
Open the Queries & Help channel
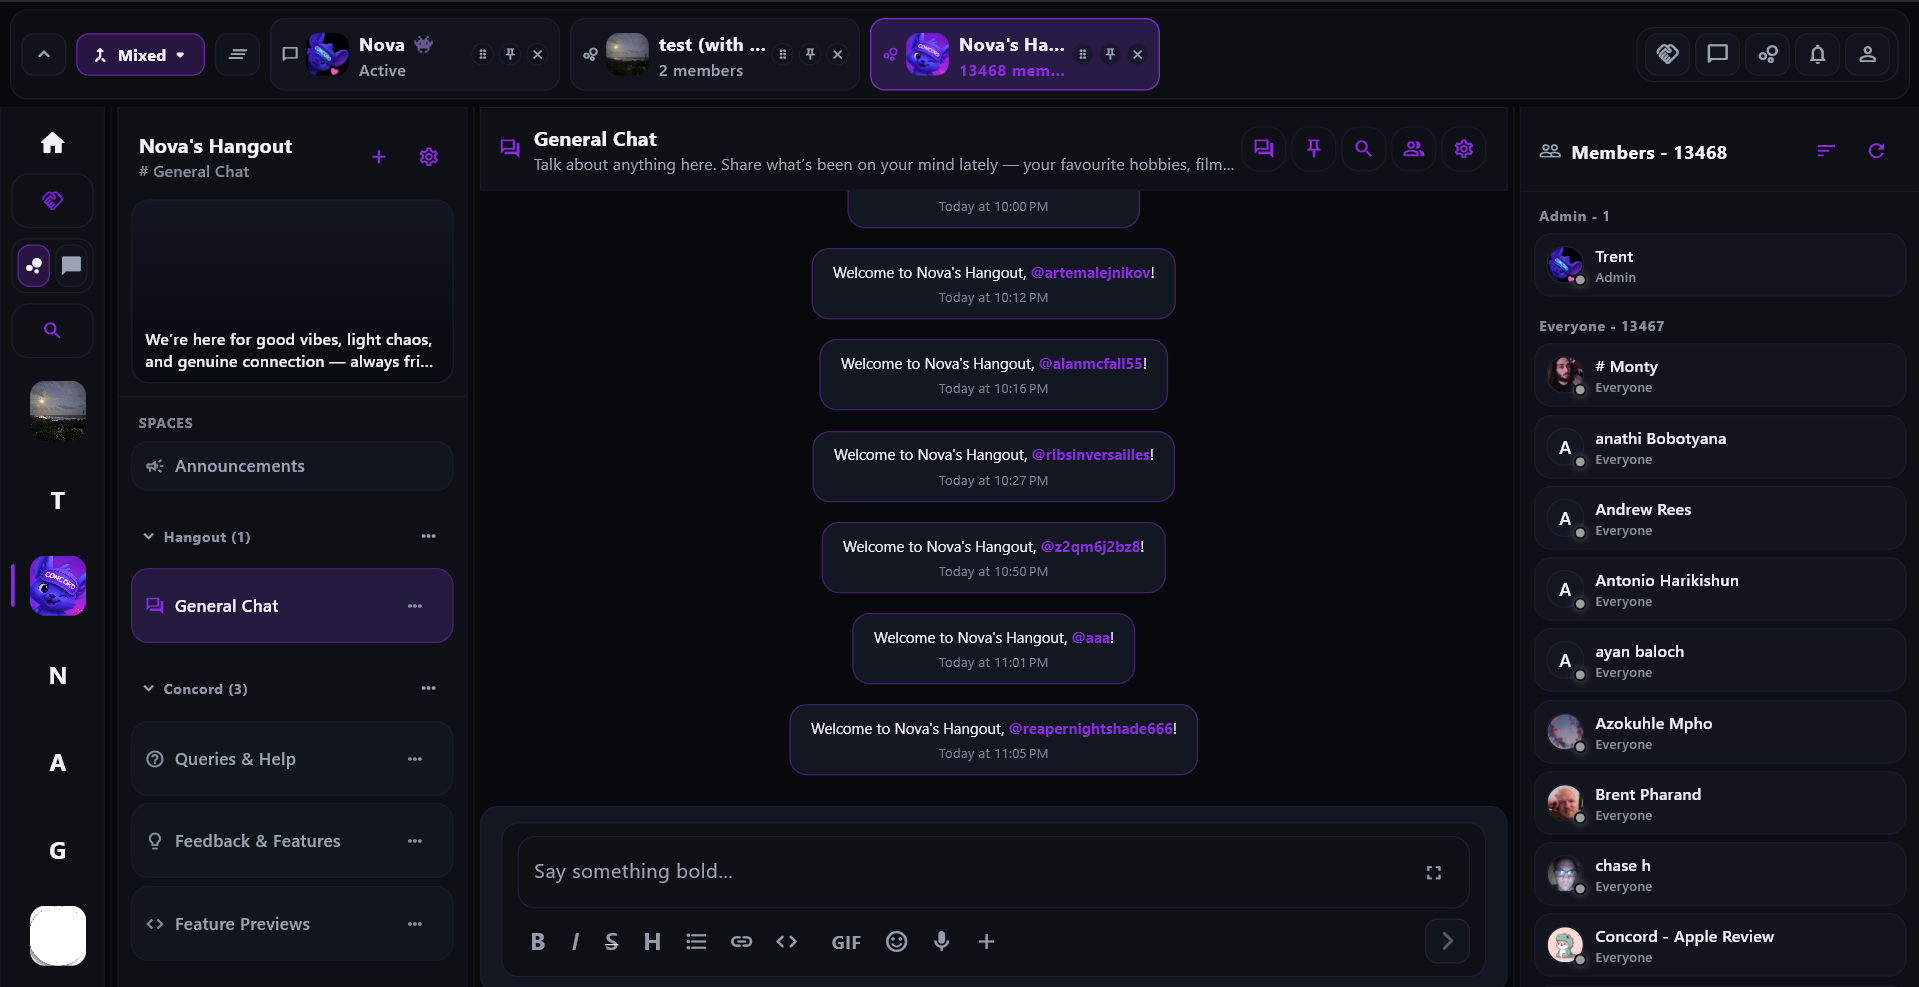pyautogui.click(x=235, y=759)
